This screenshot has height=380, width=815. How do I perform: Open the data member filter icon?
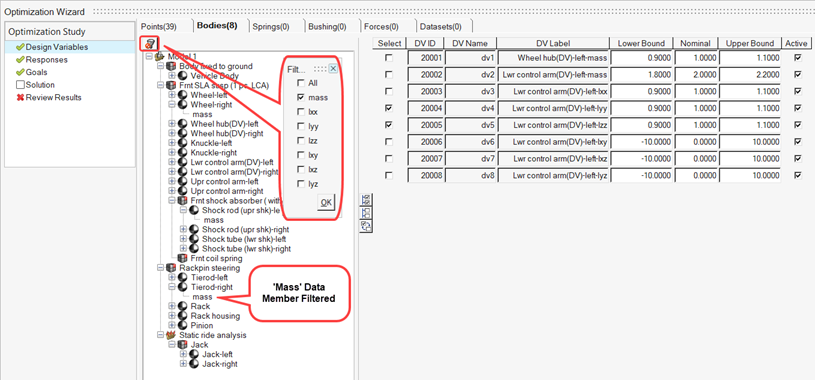point(149,44)
